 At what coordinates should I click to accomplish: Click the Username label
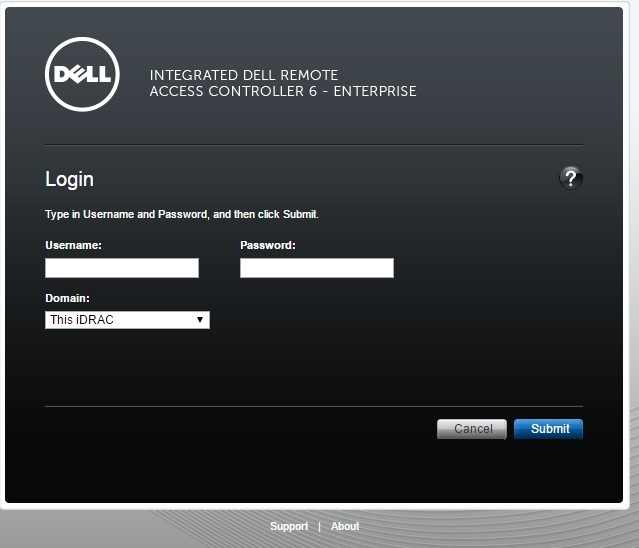[74, 244]
